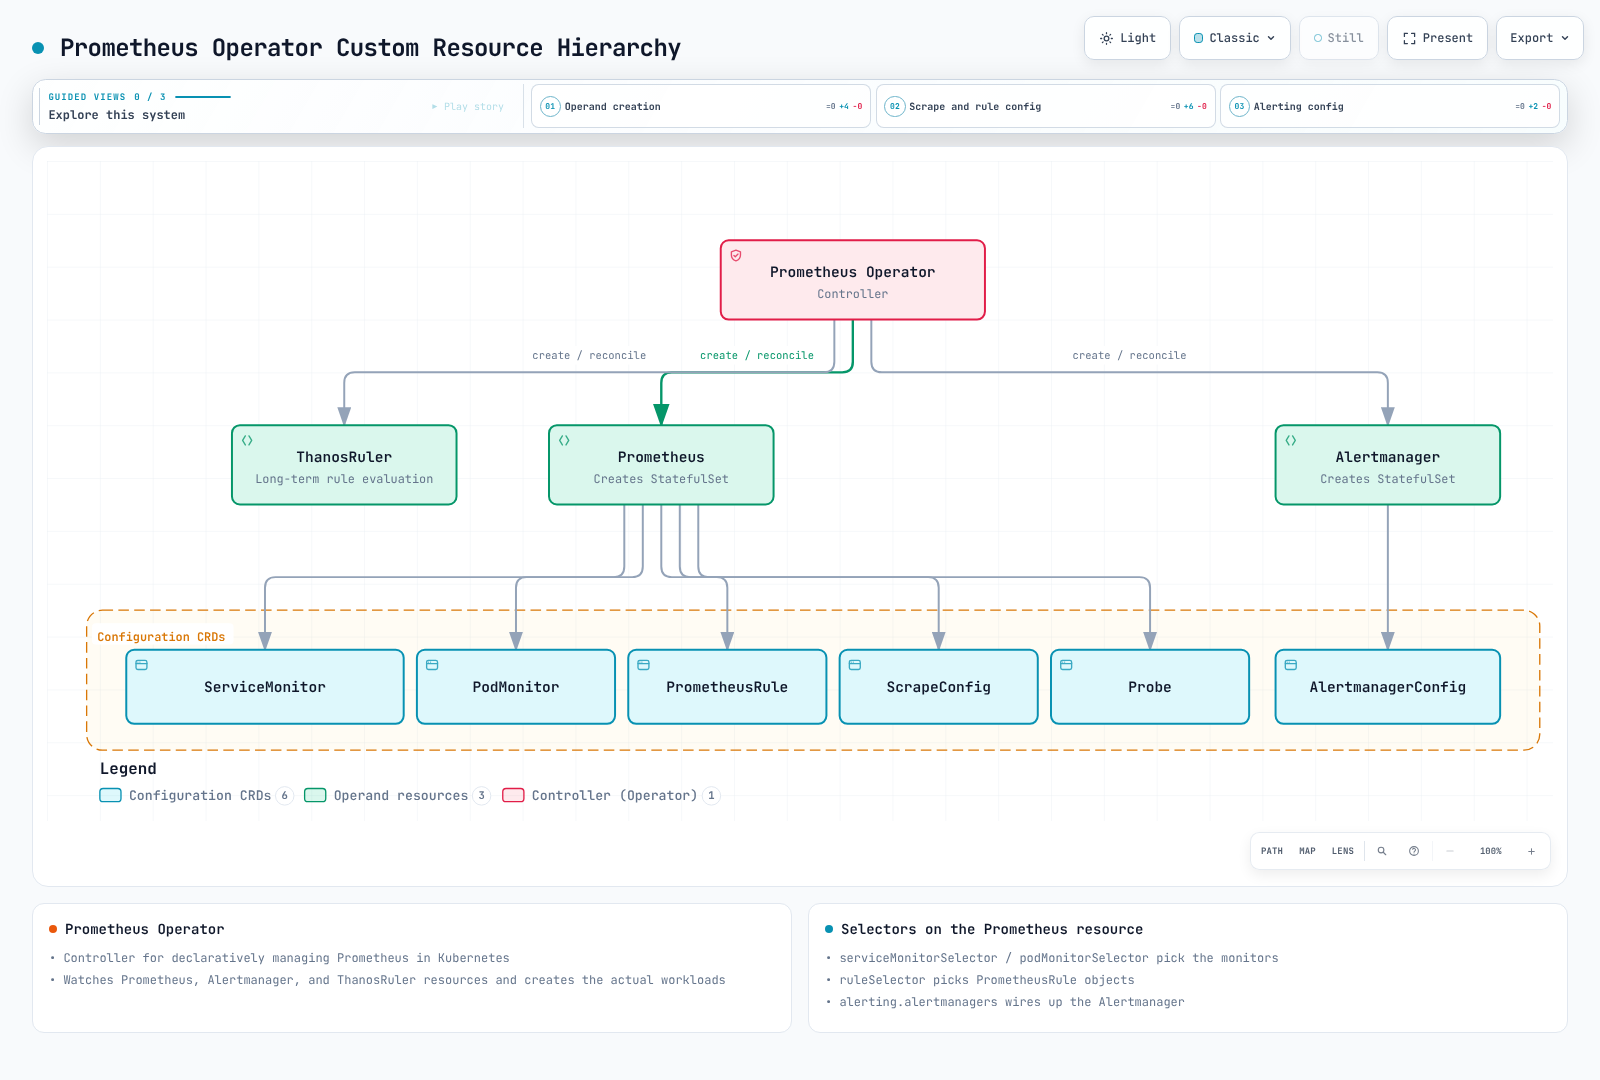Start Present fullscreen mode
This screenshot has height=1080, width=1600.
click(1437, 38)
